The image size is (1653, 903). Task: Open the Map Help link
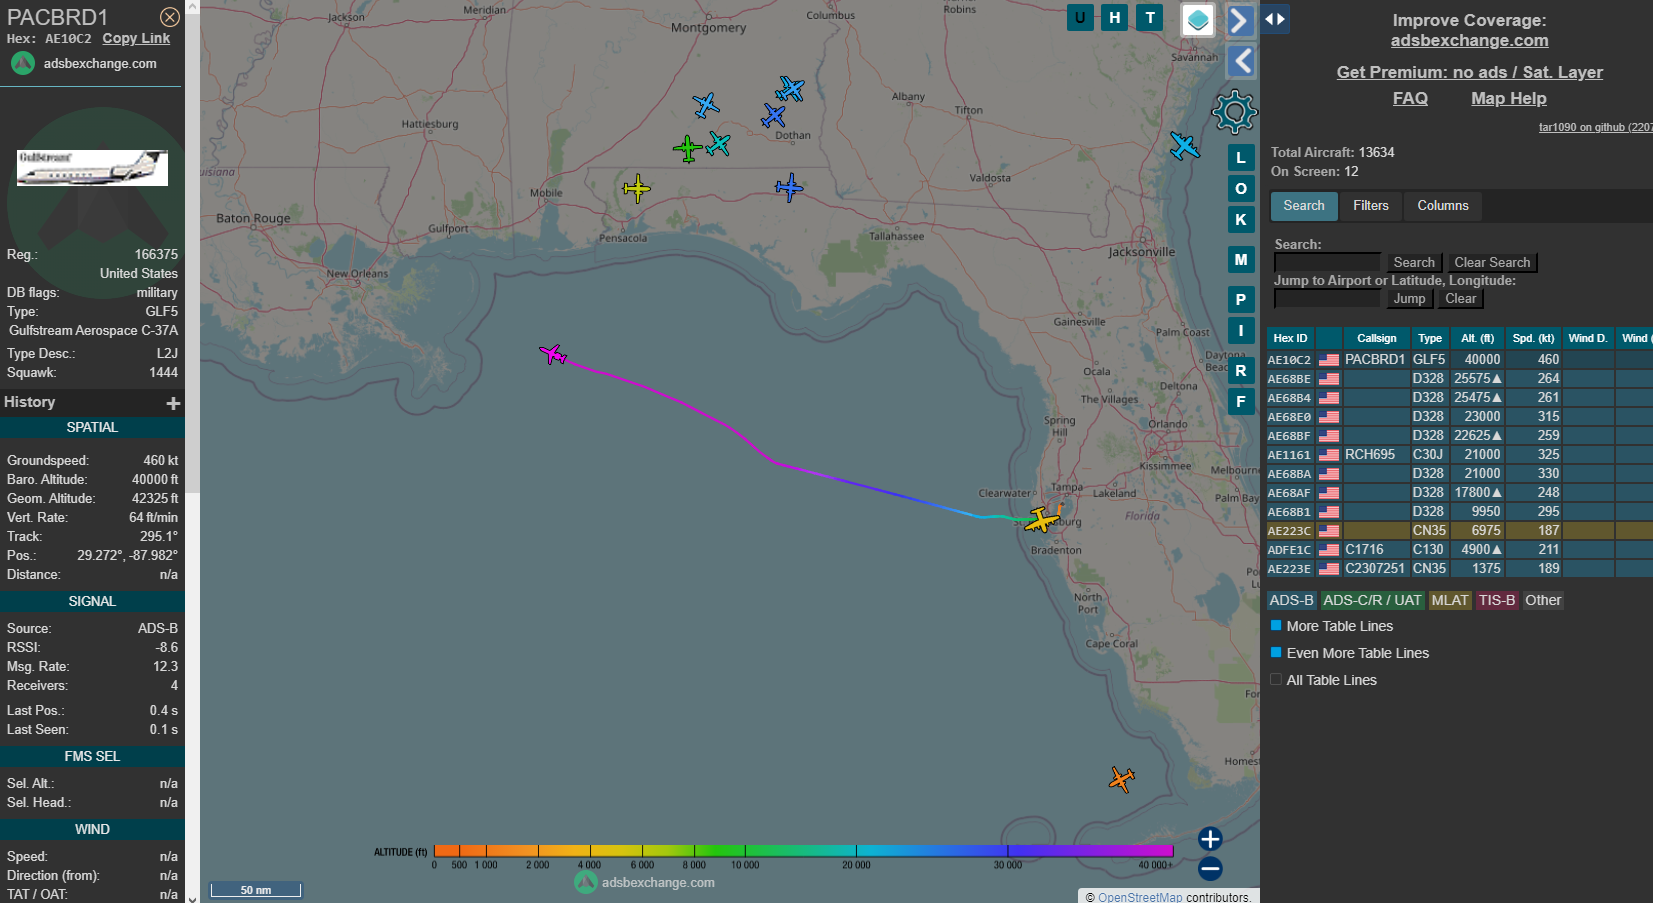click(x=1508, y=98)
